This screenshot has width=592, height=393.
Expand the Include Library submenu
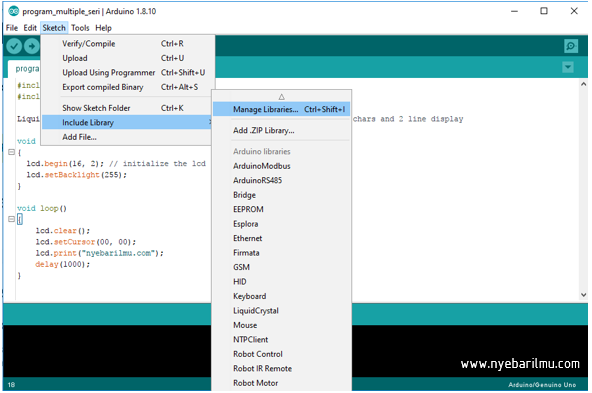coord(127,123)
